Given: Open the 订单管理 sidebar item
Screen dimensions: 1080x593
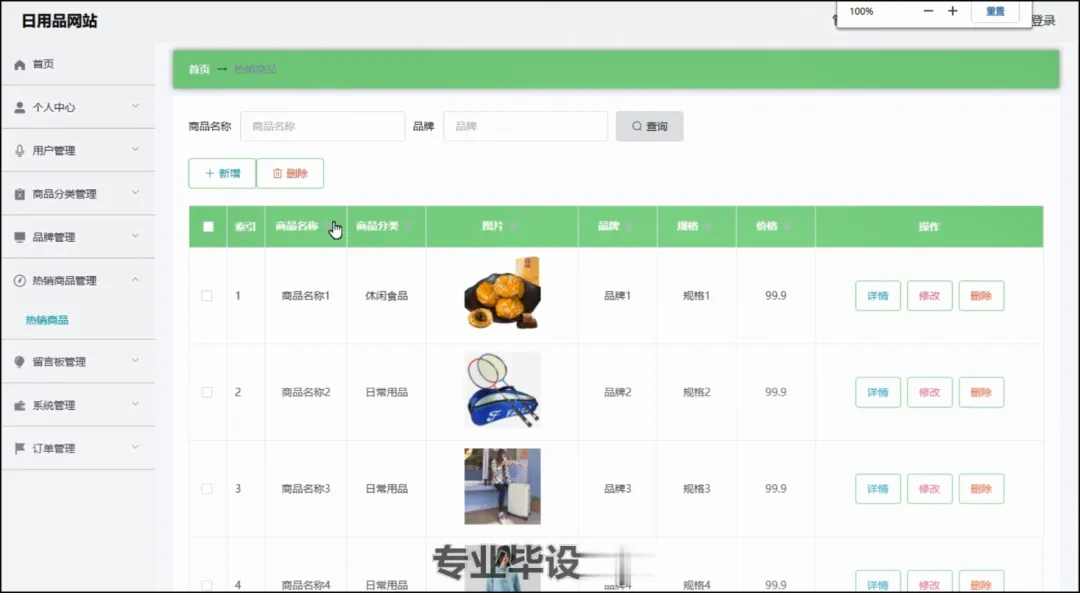Looking at the screenshot, I should click(x=78, y=448).
